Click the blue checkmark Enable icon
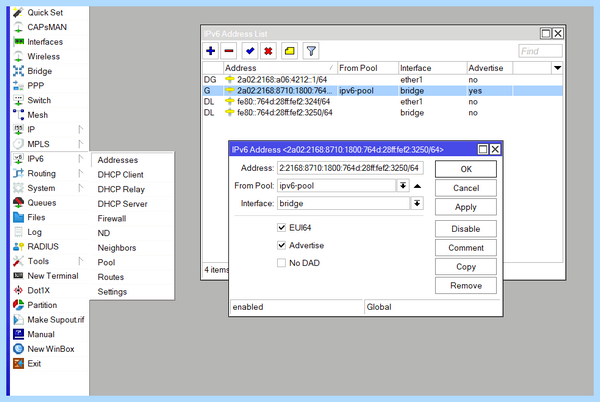 (250, 51)
